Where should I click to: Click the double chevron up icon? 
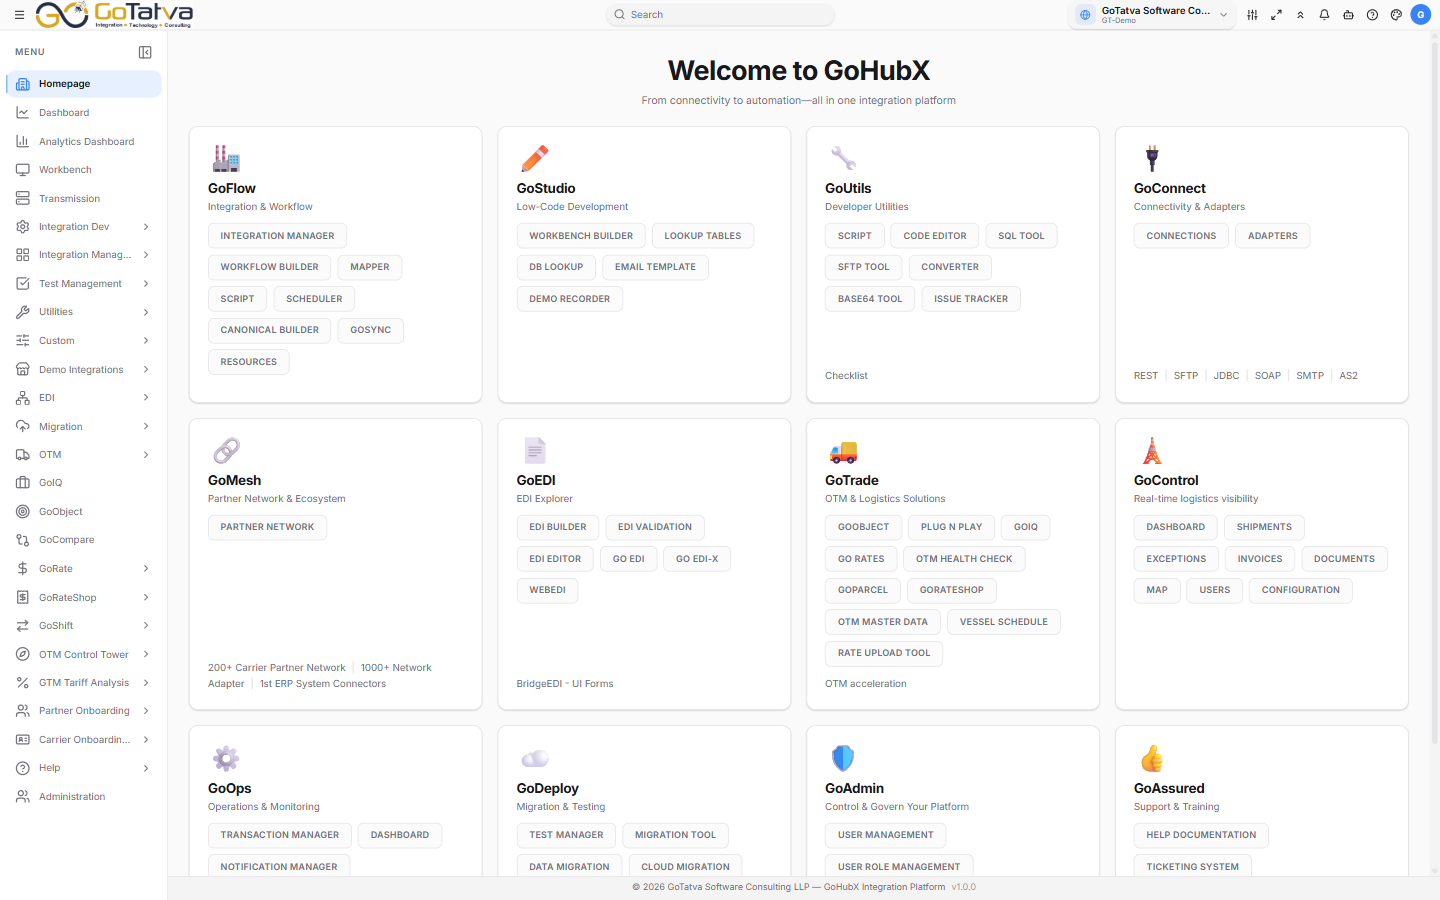point(1300,15)
